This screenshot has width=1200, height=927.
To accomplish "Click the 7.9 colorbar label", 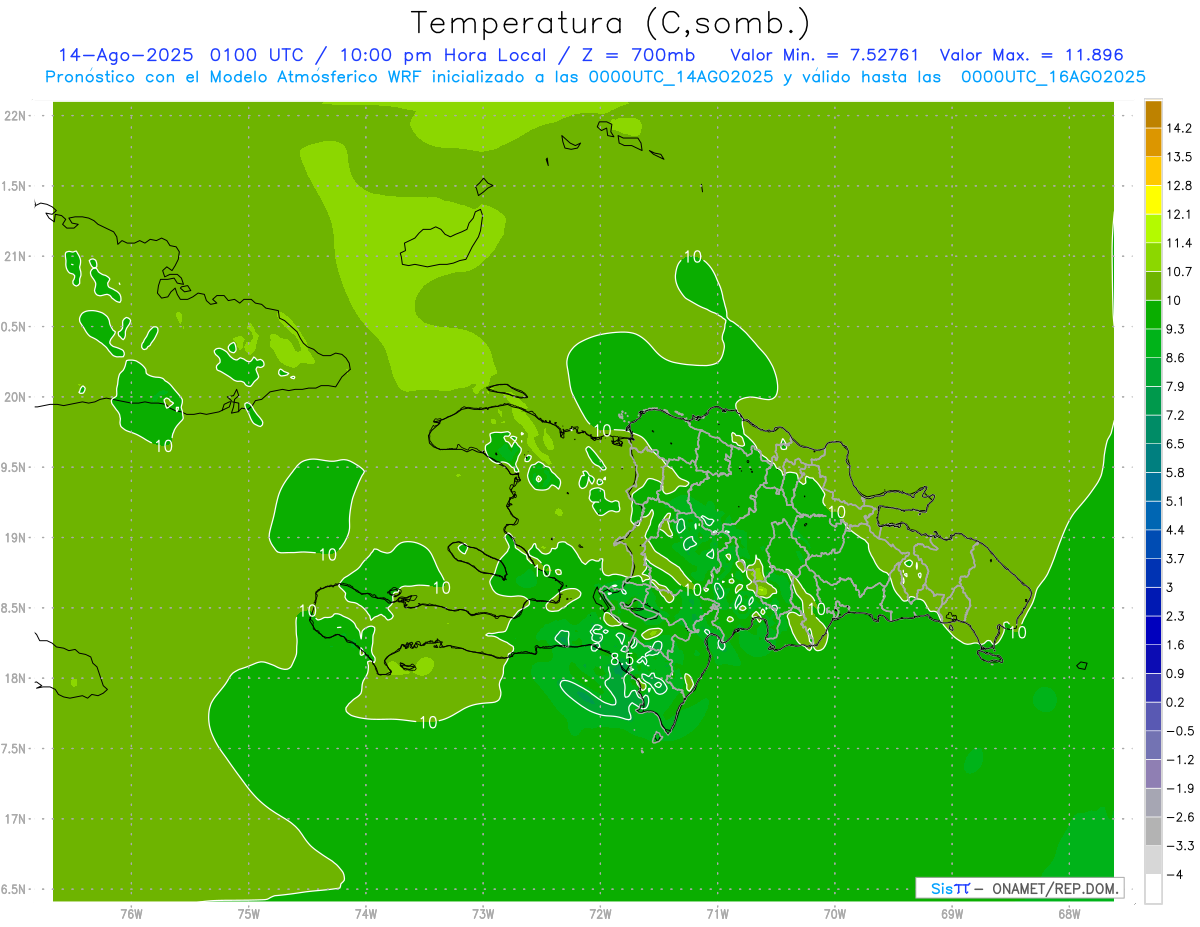I will coord(1176,387).
